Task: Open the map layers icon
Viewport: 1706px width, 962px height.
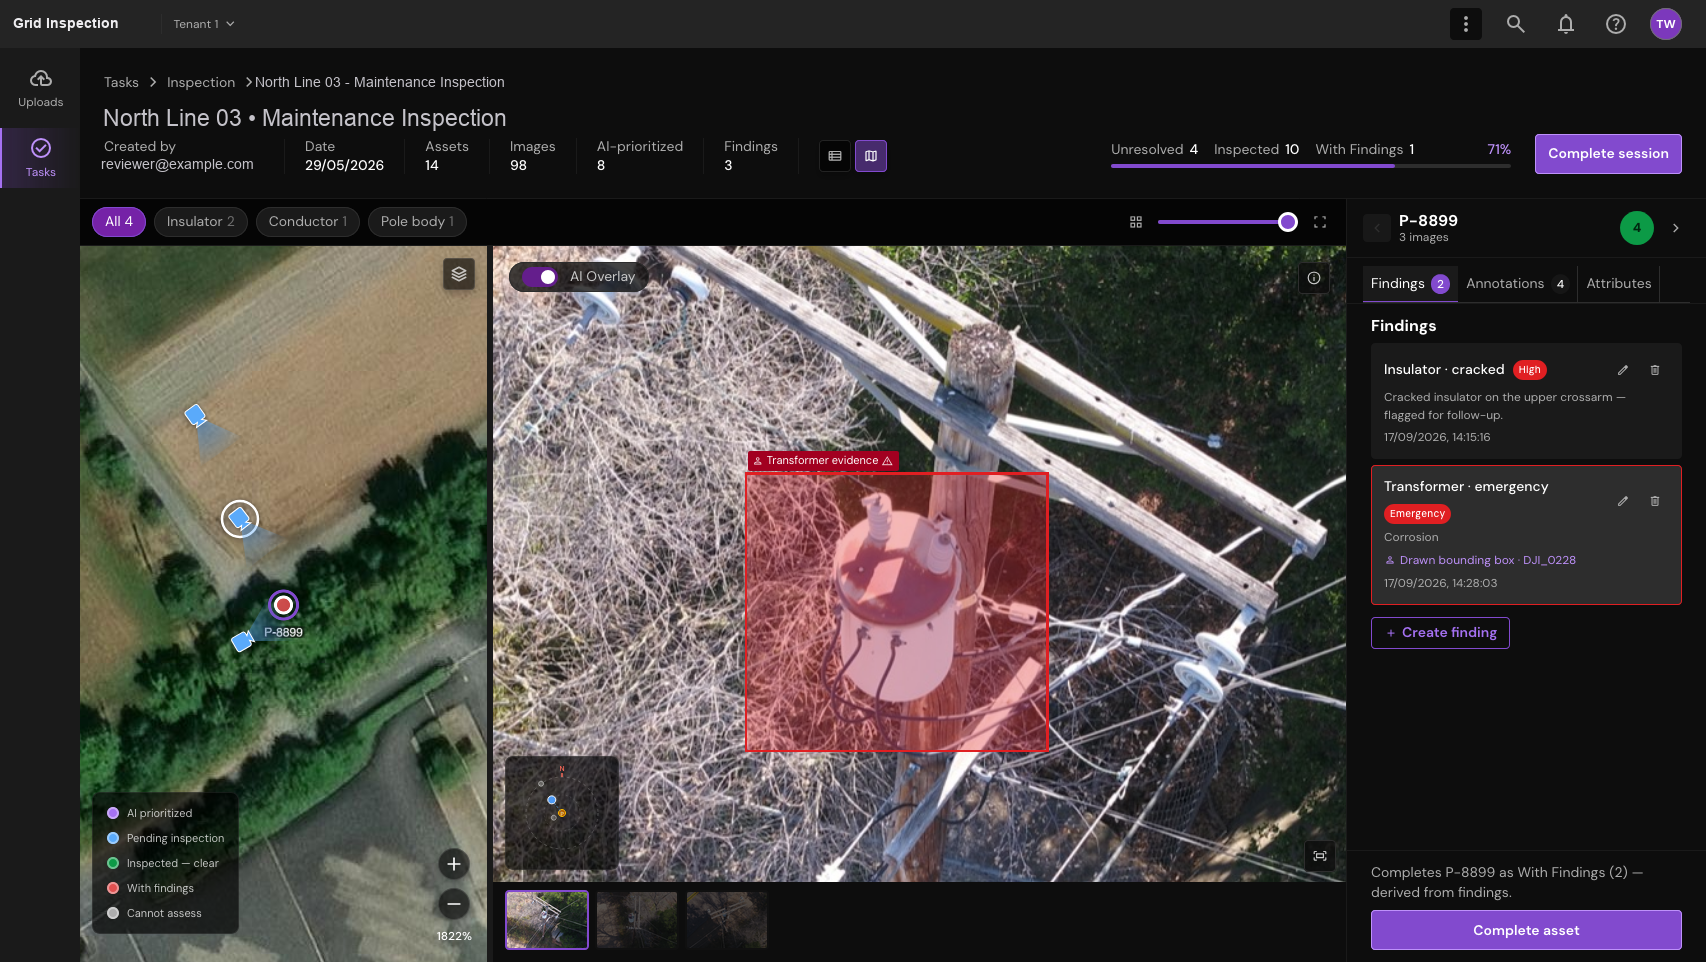Action: click(459, 274)
